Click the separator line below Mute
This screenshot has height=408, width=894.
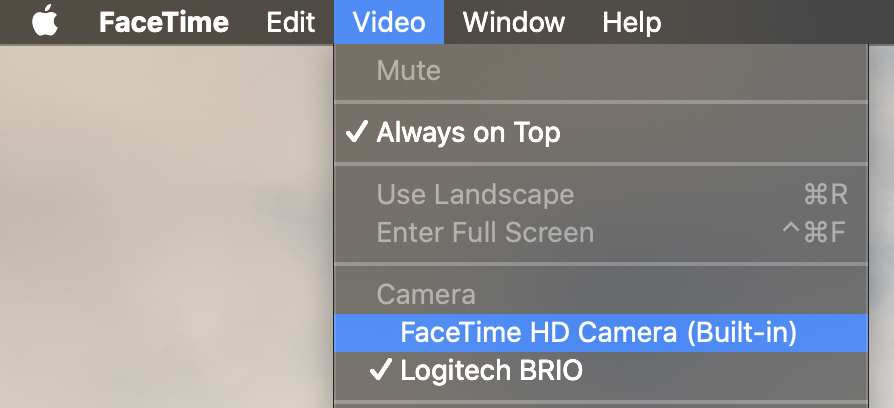click(x=601, y=103)
